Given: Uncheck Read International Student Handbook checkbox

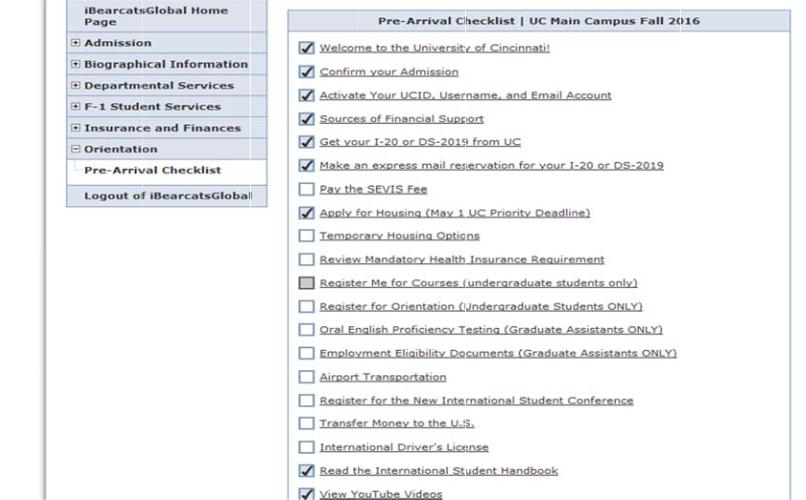Looking at the screenshot, I should [x=306, y=471].
